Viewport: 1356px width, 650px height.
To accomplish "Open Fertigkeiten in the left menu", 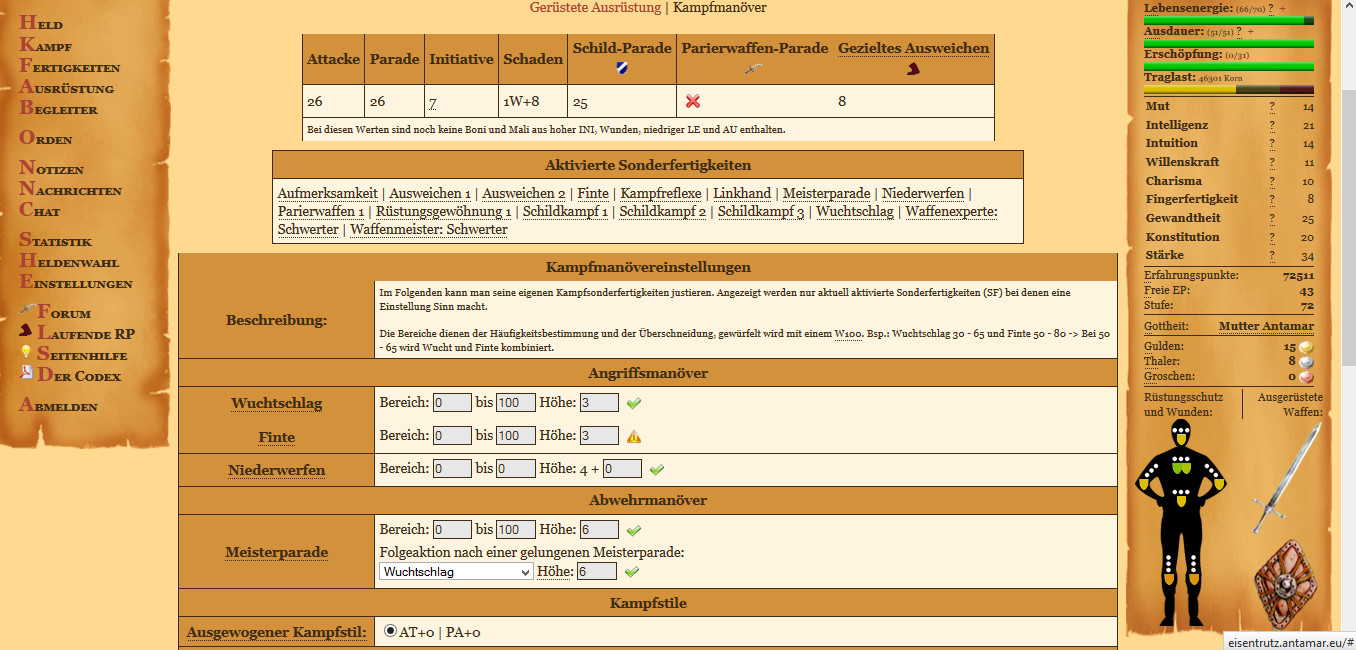I will tap(70, 67).
